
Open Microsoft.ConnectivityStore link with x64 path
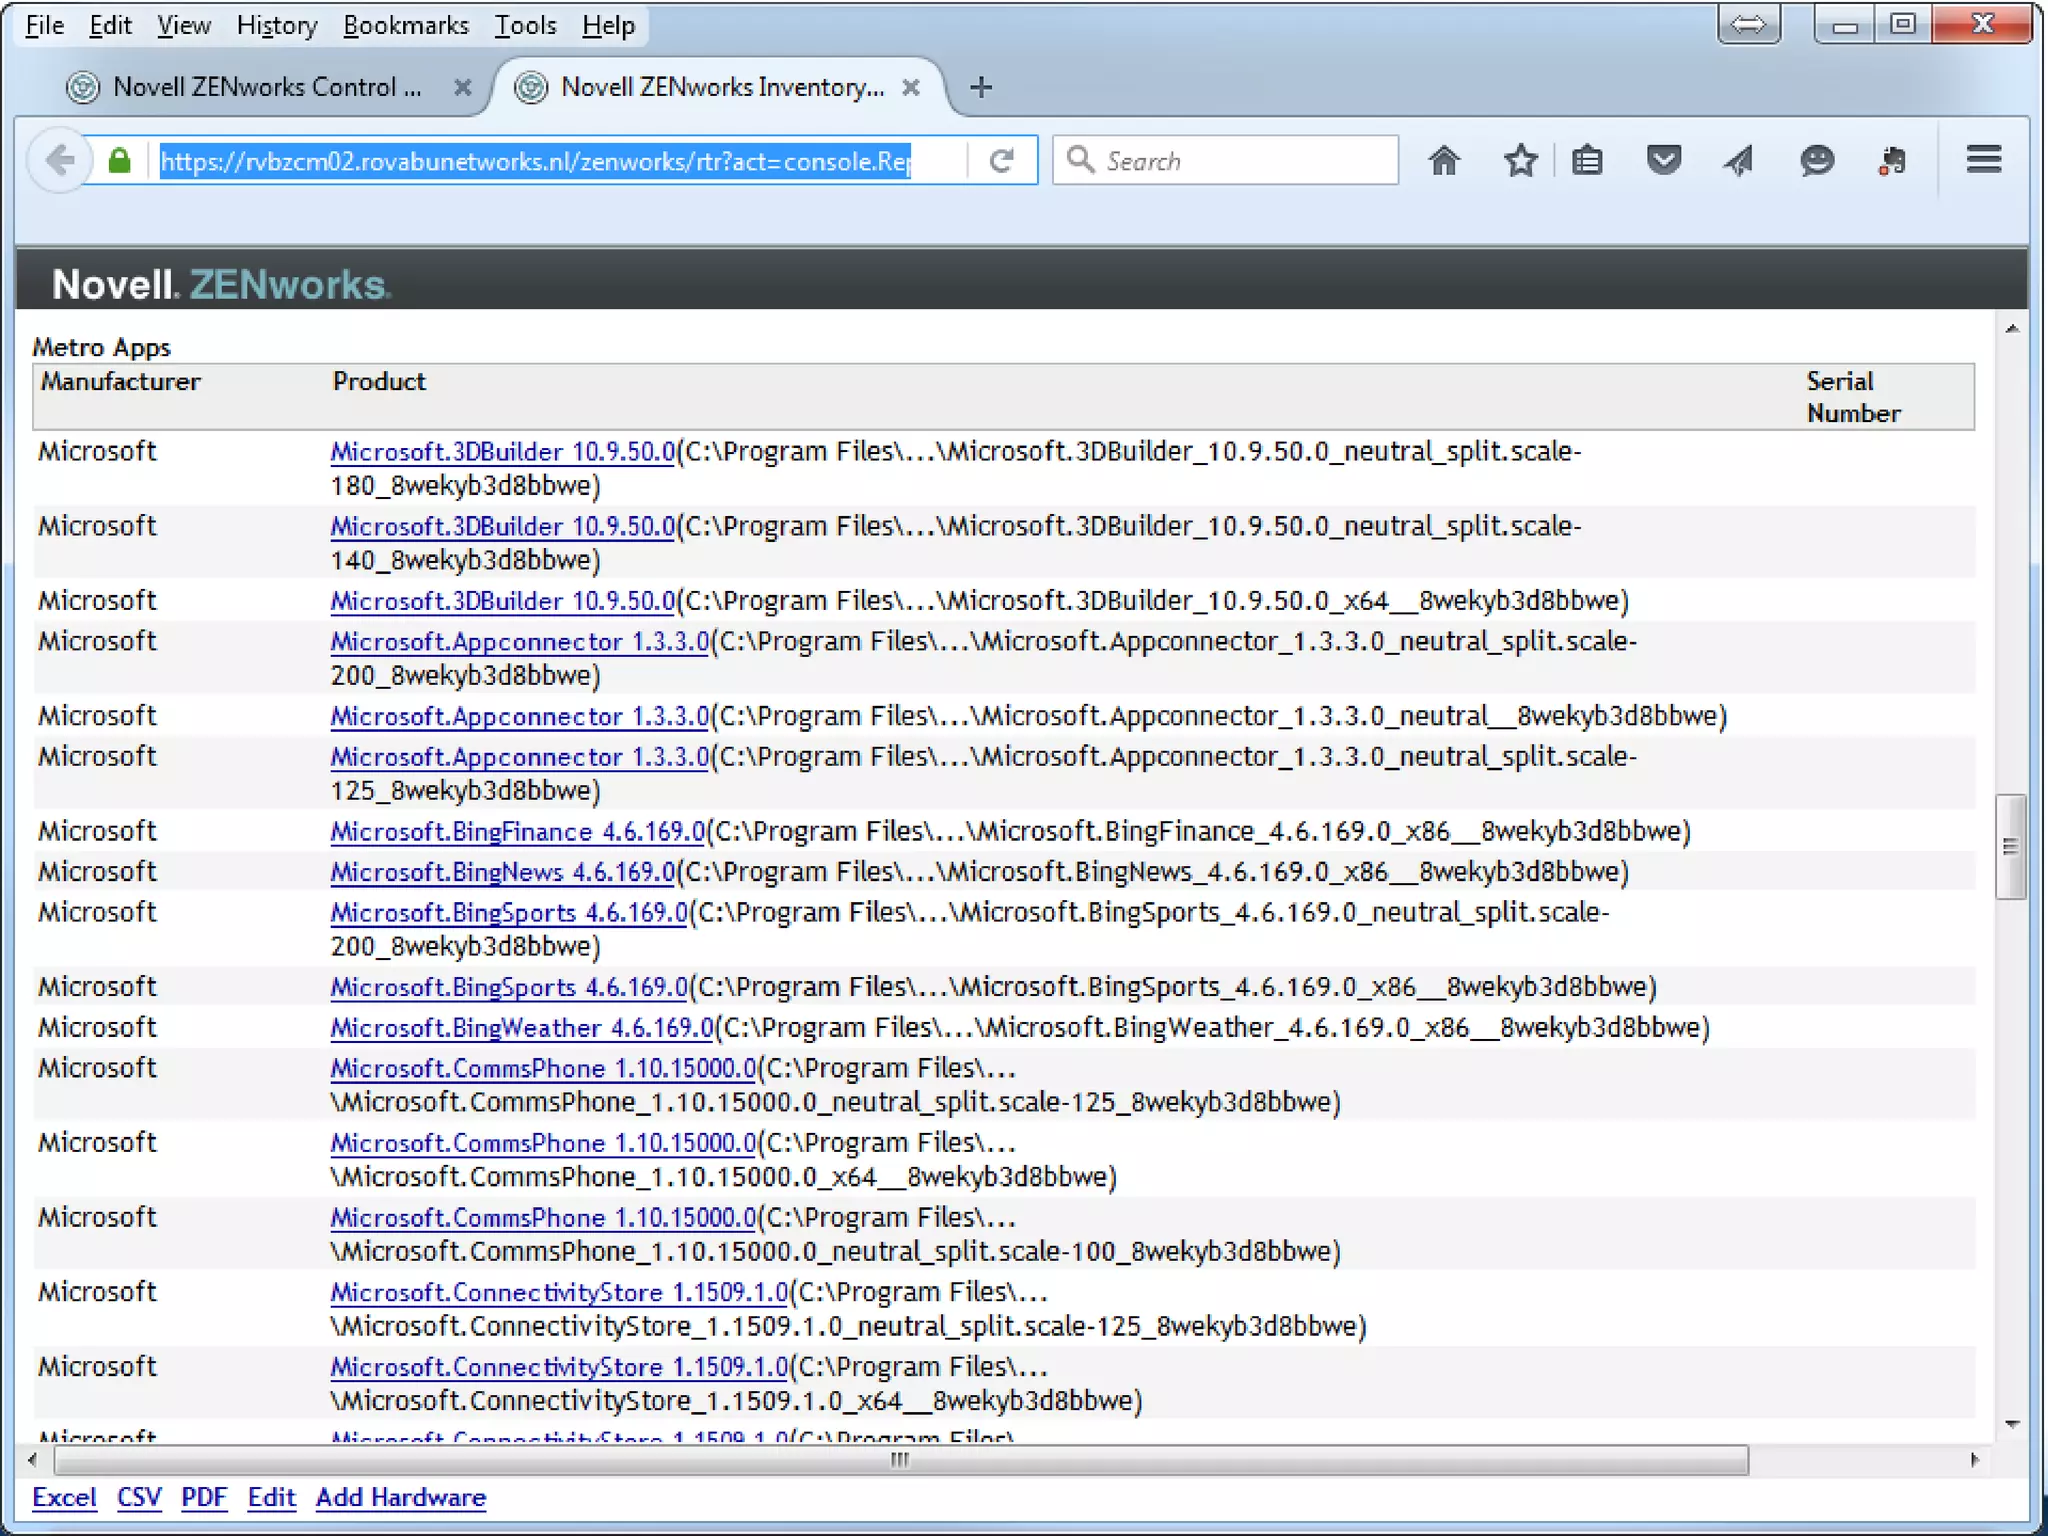point(560,1367)
